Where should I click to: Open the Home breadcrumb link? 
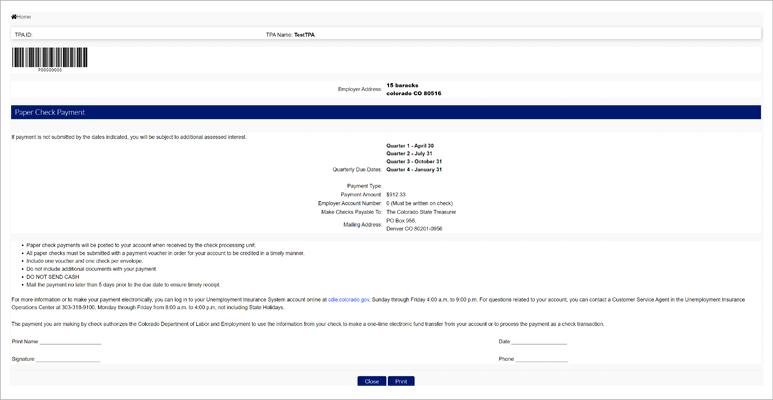(x=24, y=17)
